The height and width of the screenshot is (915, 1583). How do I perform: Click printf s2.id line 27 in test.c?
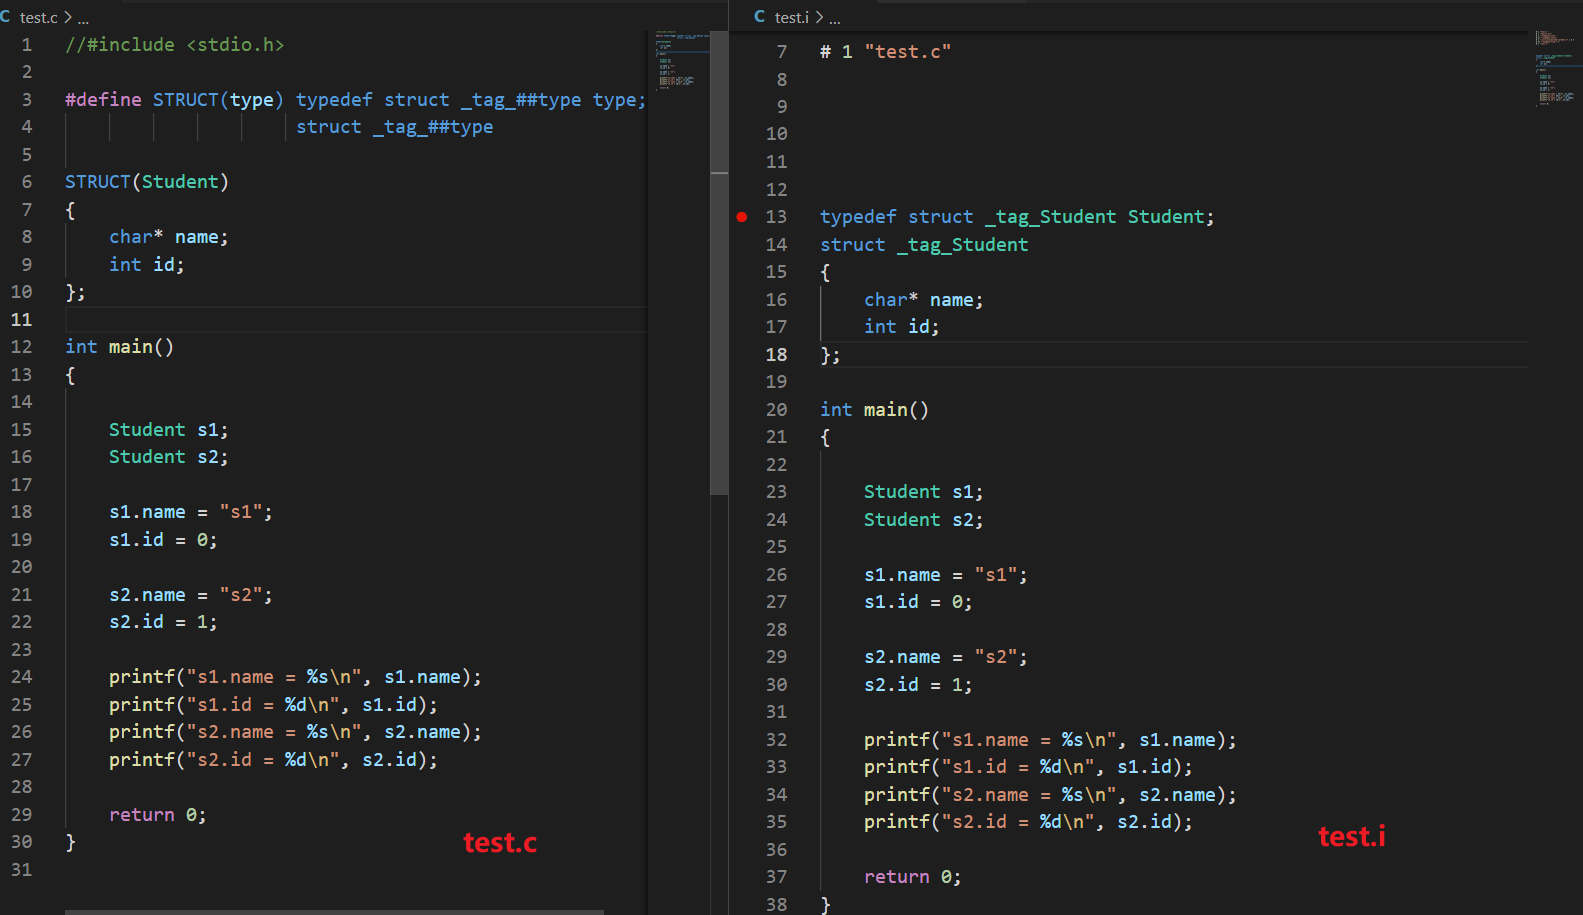[273, 760]
